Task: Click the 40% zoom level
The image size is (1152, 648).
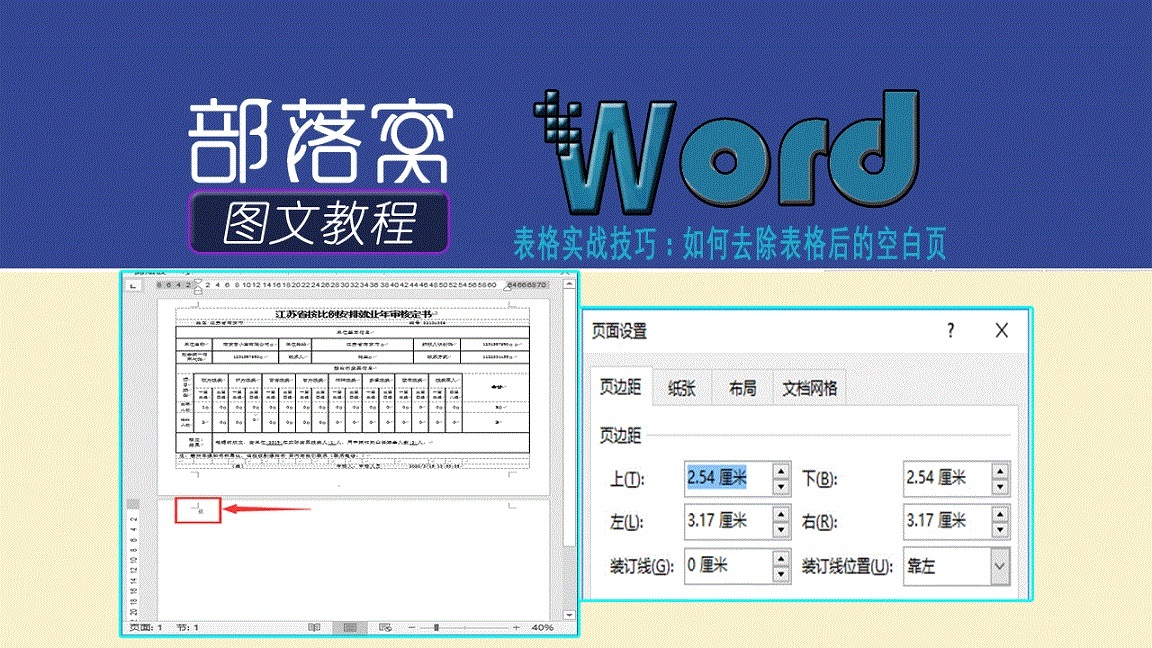Action: click(542, 627)
